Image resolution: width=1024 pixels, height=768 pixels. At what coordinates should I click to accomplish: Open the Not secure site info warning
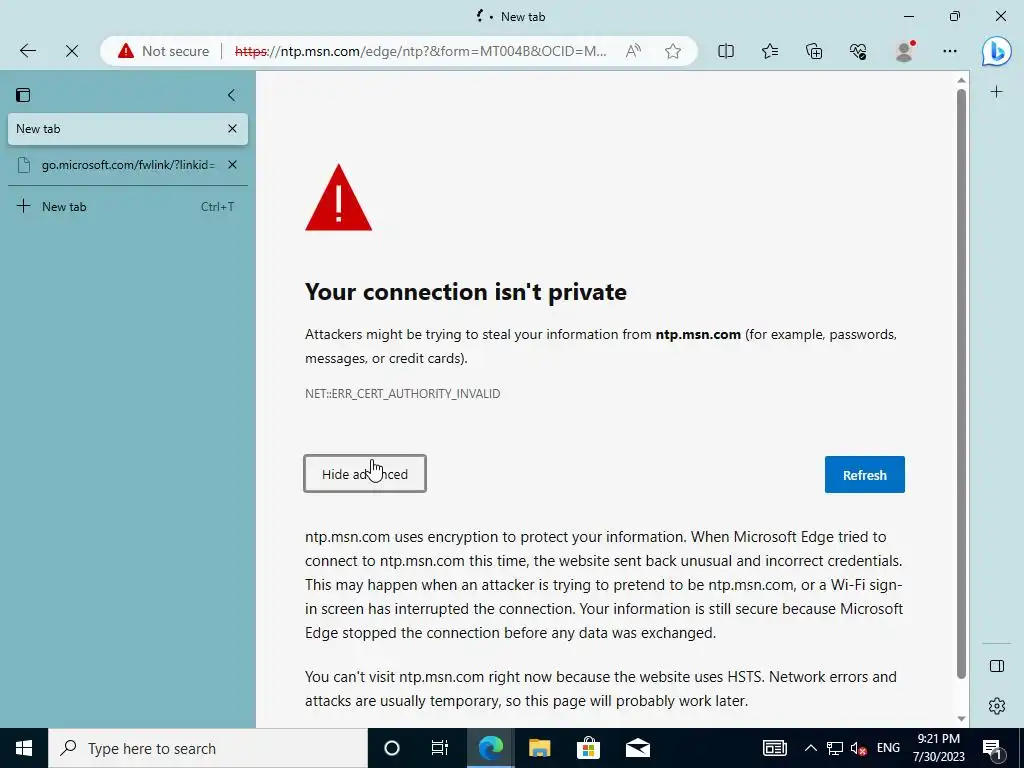[163, 51]
